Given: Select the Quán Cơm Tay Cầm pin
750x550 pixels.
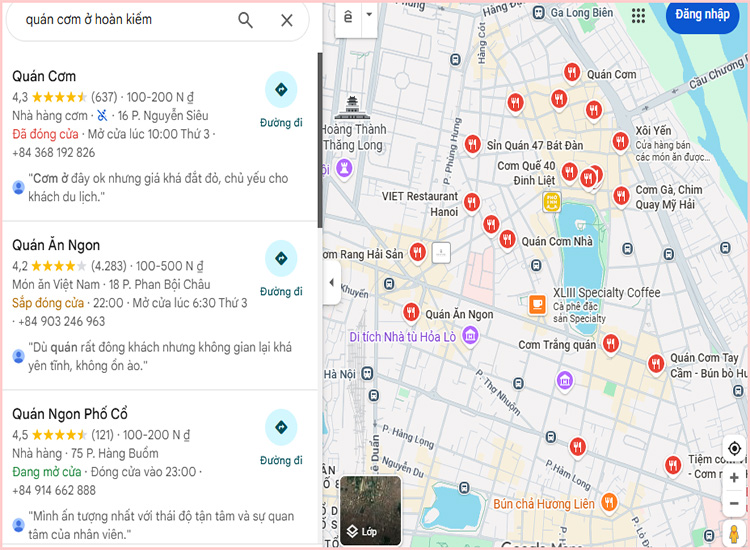Looking at the screenshot, I should pos(656,364).
